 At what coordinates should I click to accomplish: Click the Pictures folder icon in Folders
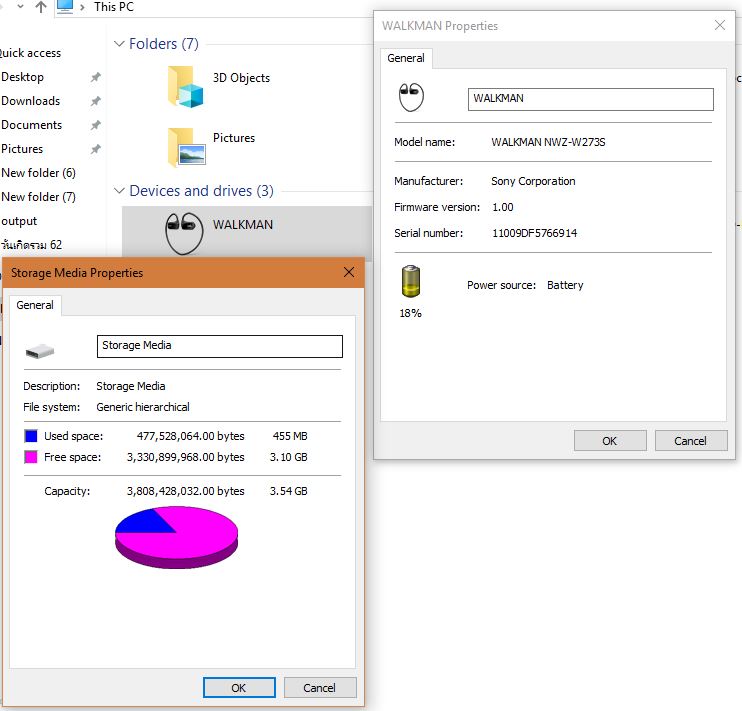pyautogui.click(x=187, y=147)
